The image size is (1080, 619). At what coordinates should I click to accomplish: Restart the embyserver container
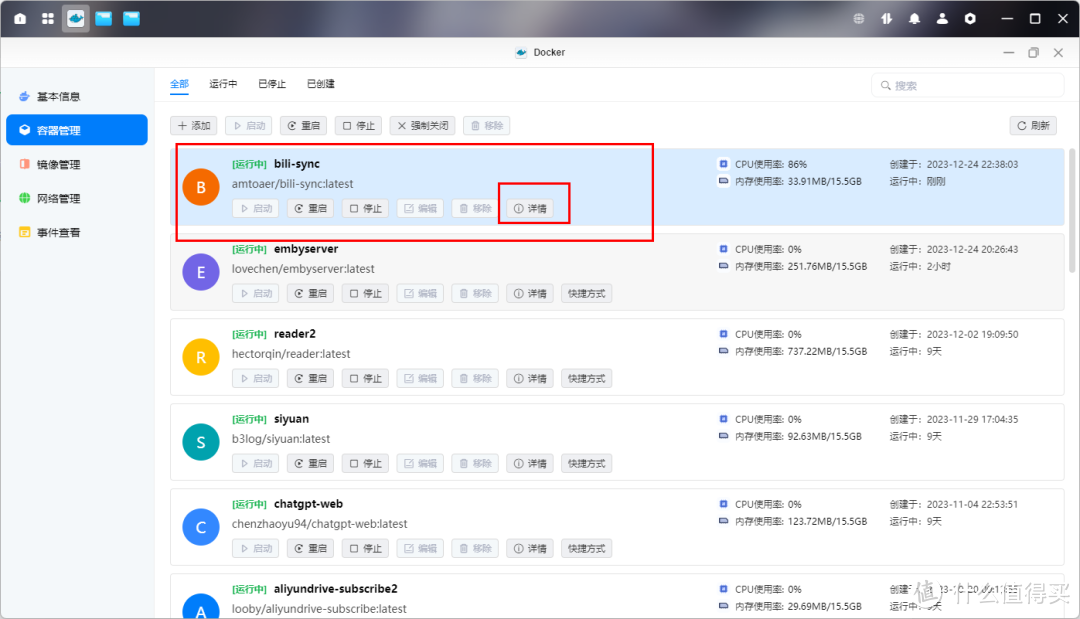click(310, 293)
